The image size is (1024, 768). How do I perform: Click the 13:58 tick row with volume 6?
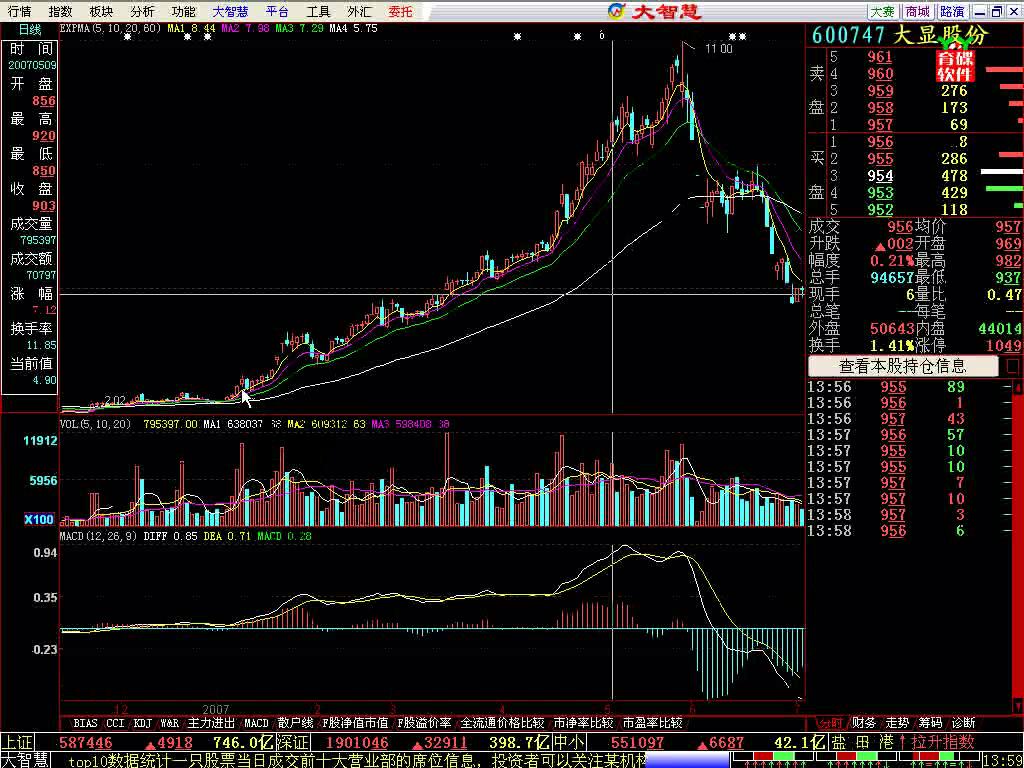(x=911, y=531)
